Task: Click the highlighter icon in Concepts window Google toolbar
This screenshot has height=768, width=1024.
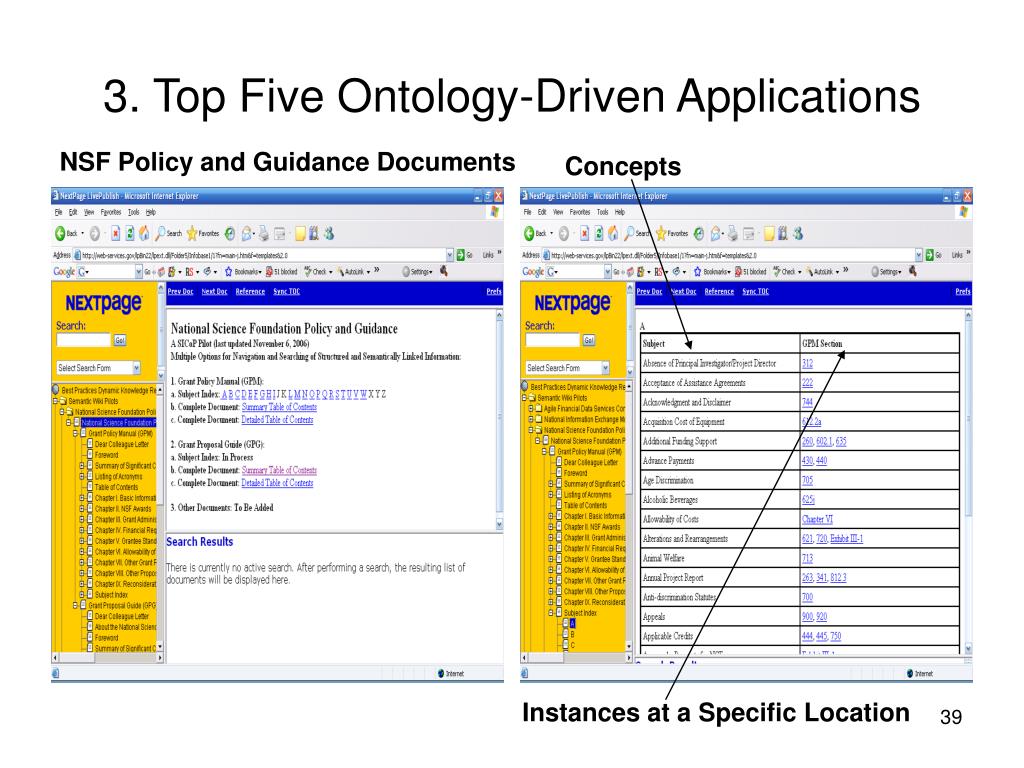Action: point(913,271)
